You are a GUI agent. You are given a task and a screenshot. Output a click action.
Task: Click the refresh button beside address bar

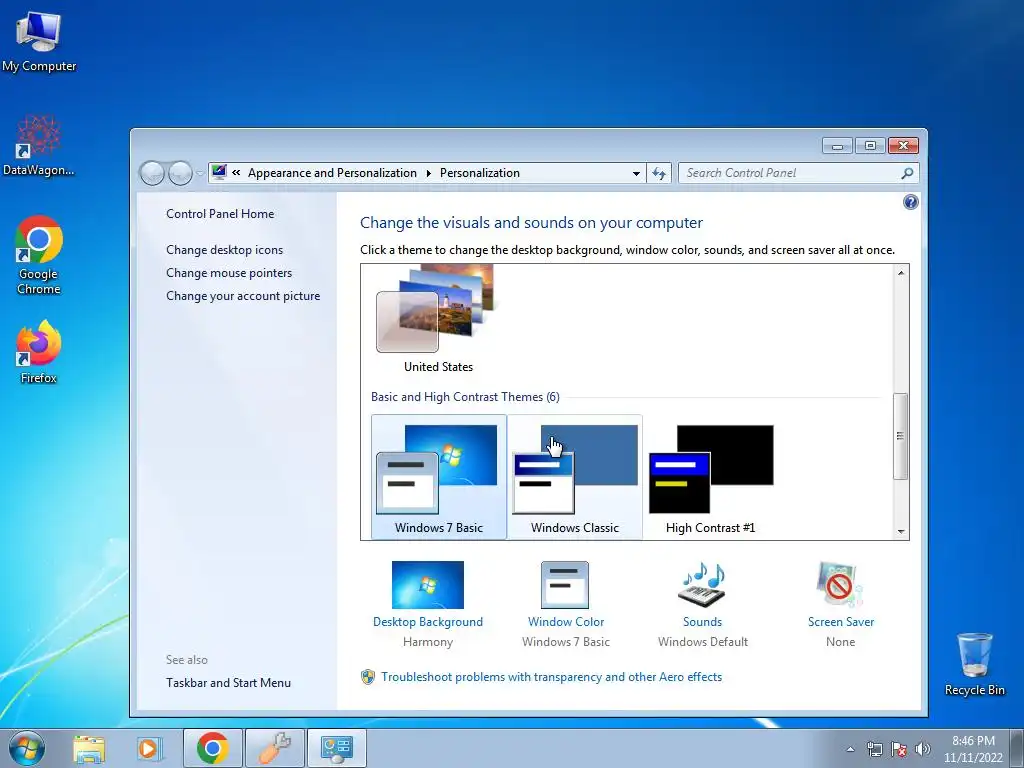pyautogui.click(x=659, y=173)
